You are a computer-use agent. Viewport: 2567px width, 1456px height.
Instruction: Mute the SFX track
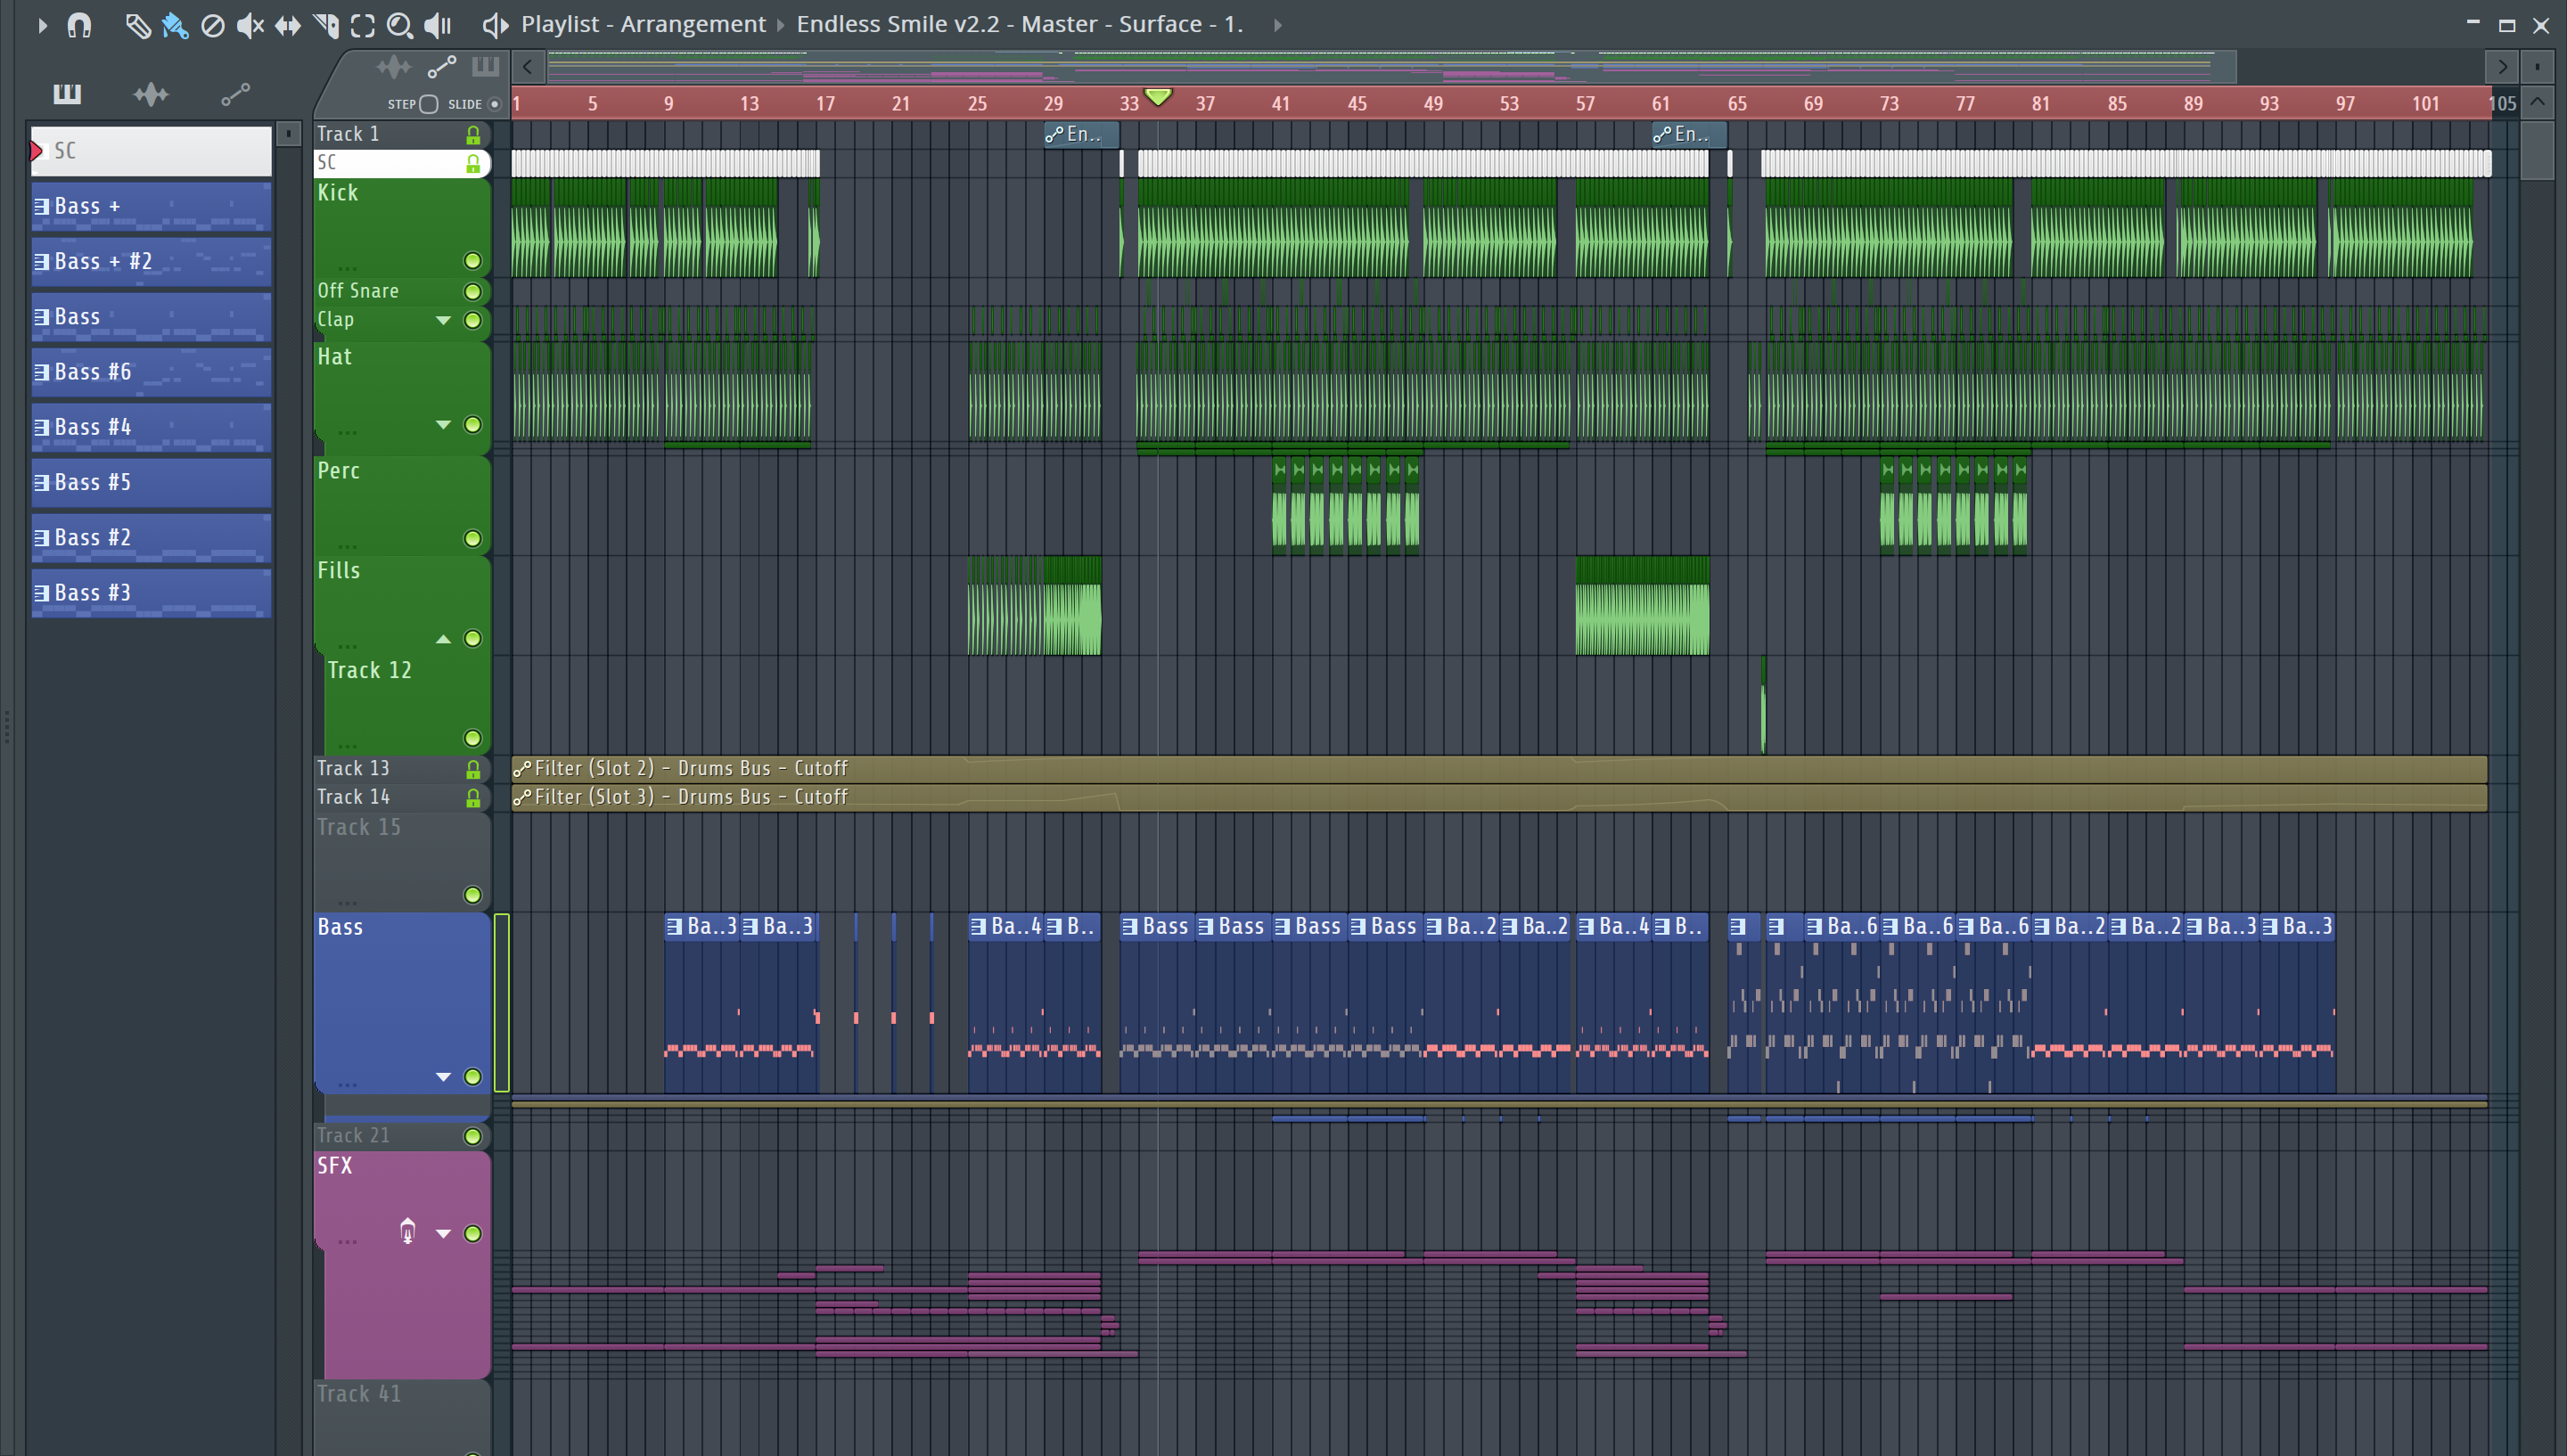[x=473, y=1233]
